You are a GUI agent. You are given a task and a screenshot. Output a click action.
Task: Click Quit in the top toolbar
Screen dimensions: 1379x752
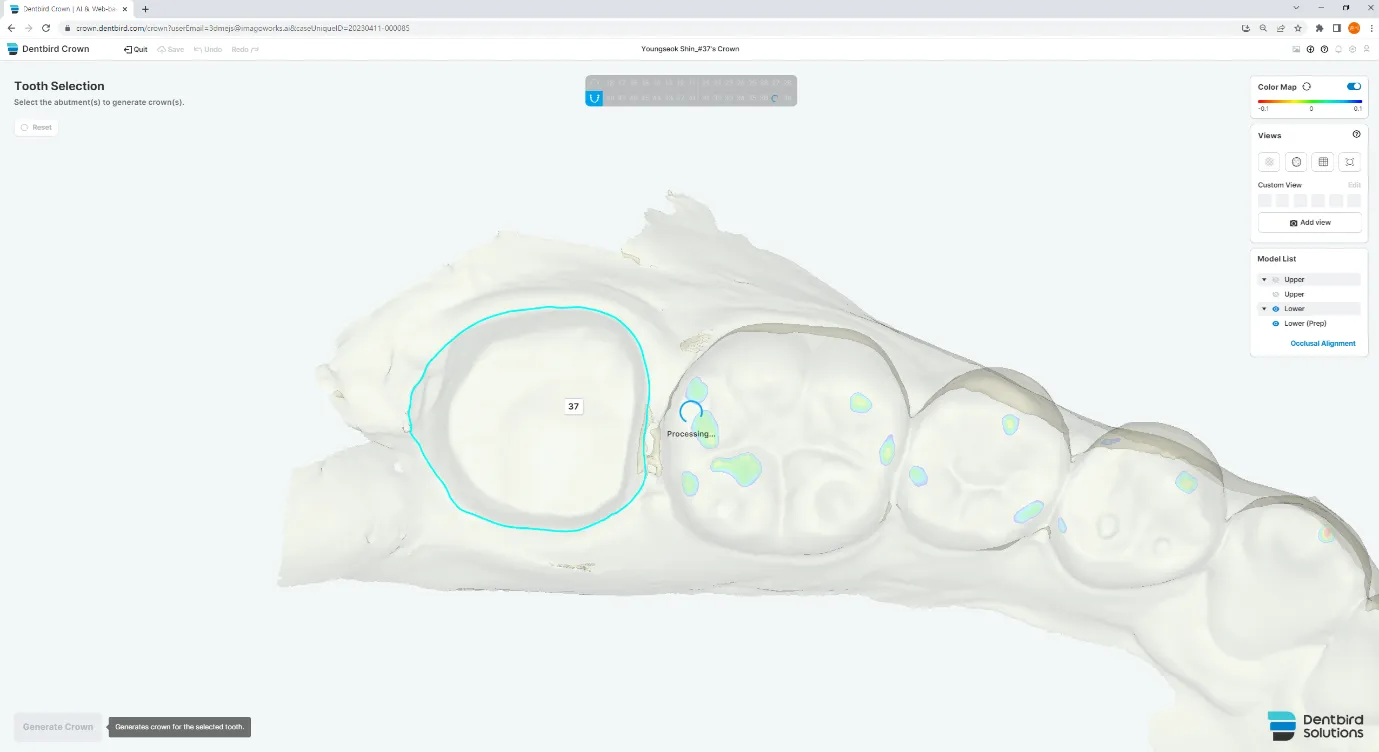click(x=136, y=49)
